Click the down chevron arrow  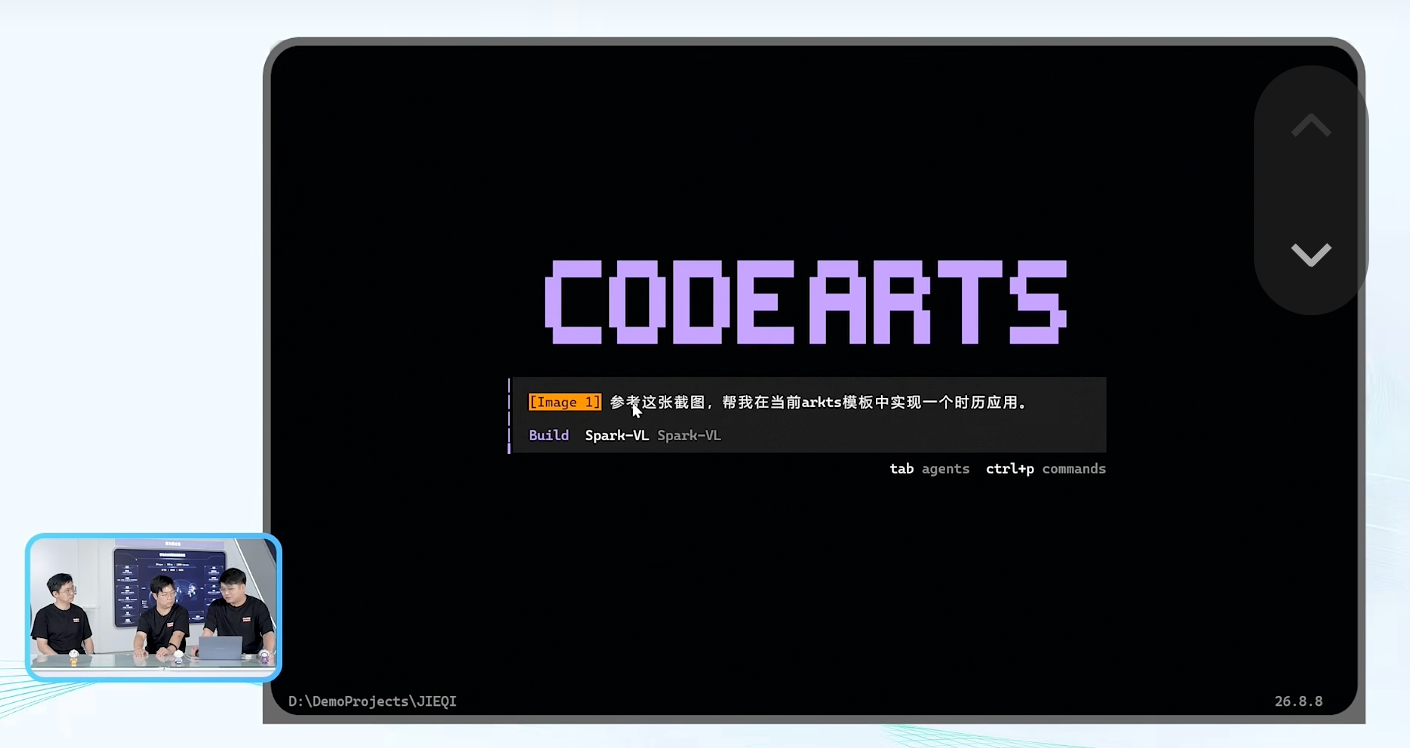click(1311, 255)
